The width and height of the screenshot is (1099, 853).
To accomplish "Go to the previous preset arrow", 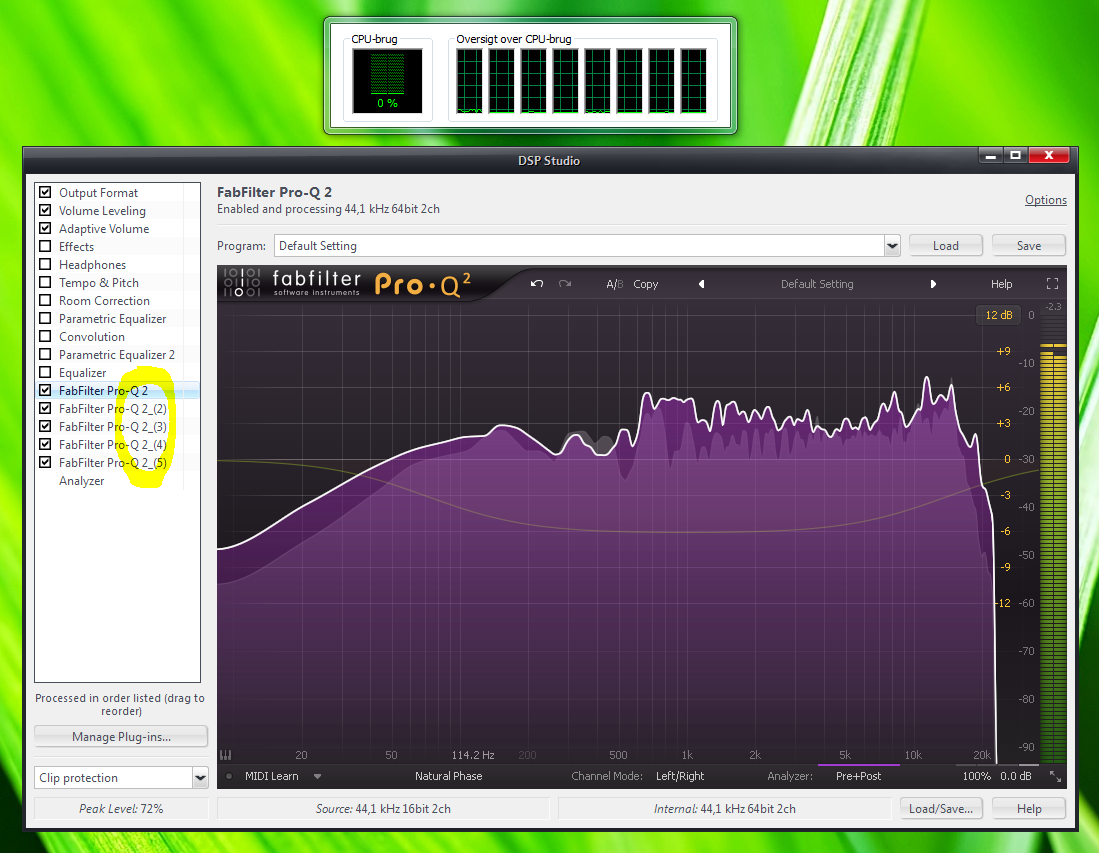I will coord(702,284).
